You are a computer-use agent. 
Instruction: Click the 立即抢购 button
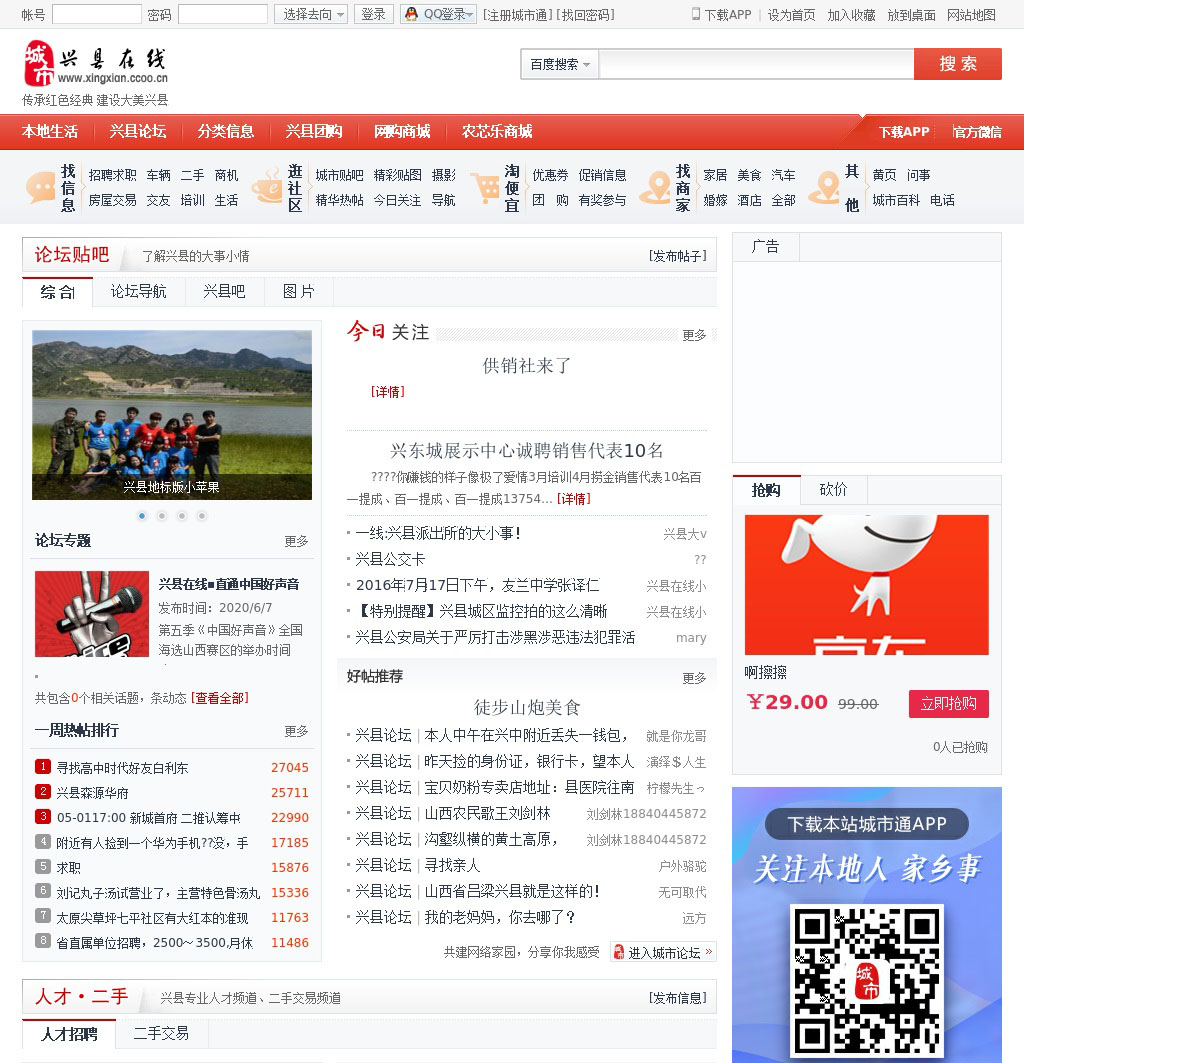click(948, 704)
